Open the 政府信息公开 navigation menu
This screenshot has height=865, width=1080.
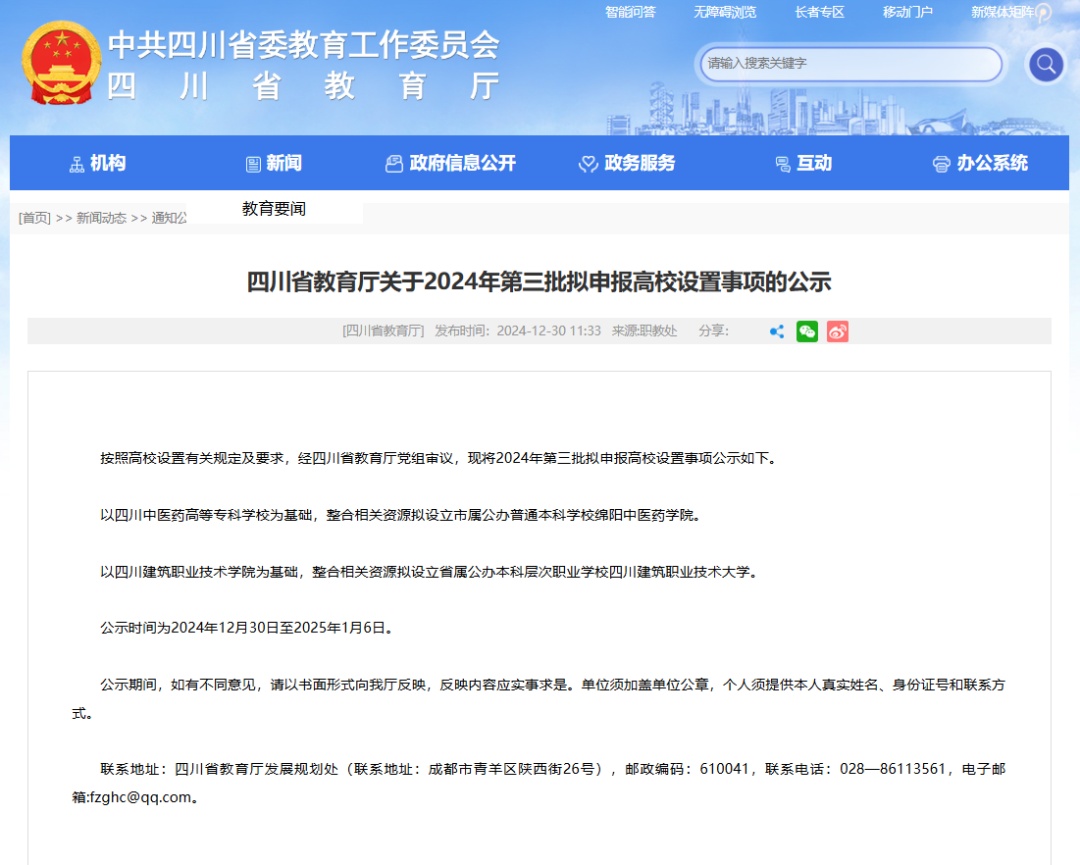451,163
